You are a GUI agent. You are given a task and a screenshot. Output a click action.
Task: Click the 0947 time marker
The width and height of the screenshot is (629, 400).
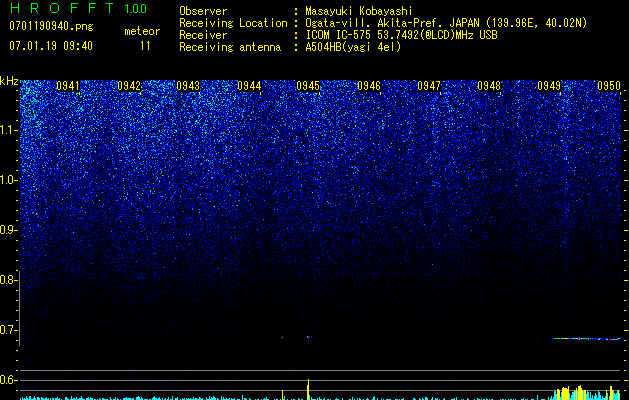(x=429, y=86)
